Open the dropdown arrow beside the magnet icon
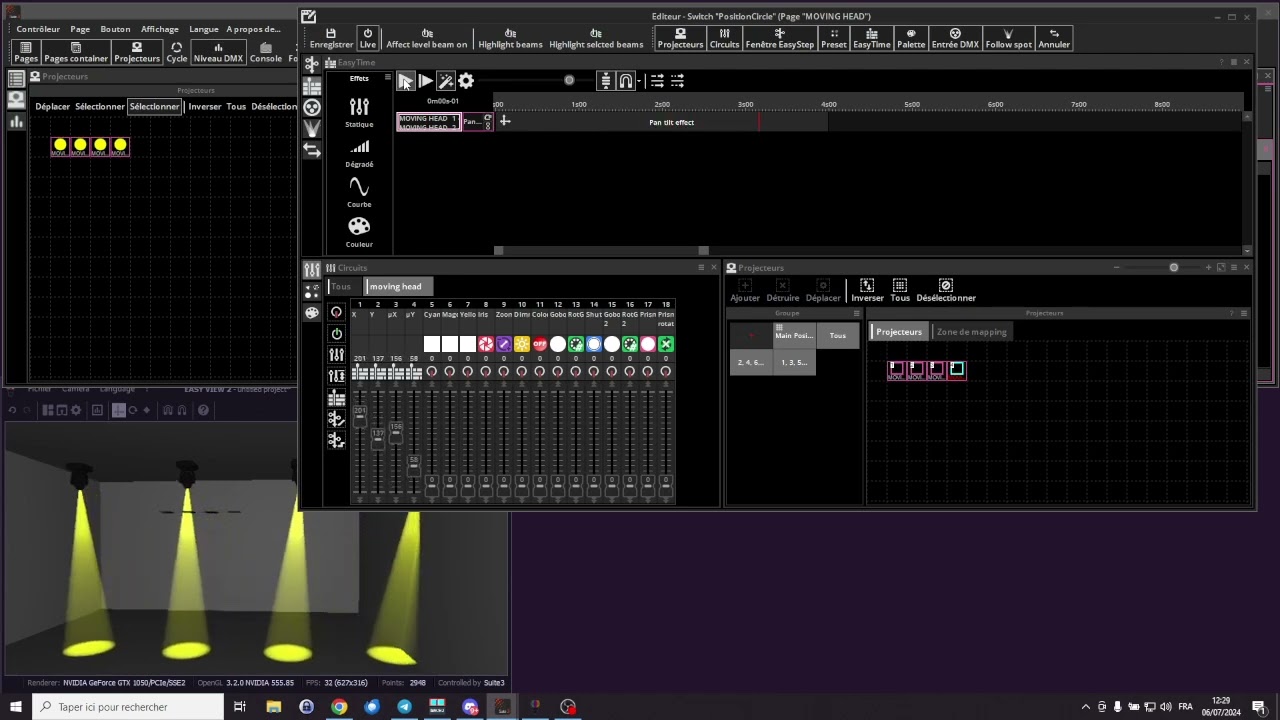 [x=638, y=81]
